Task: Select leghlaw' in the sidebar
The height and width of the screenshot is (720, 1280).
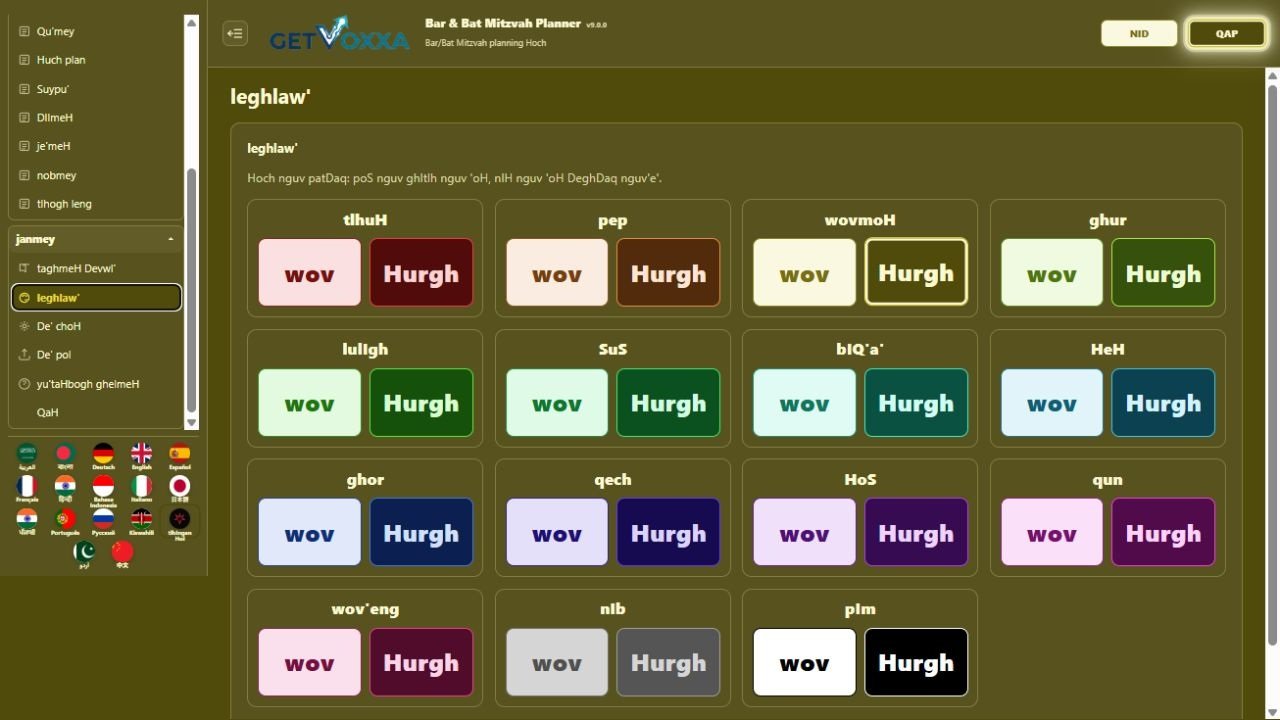Action: 96,297
